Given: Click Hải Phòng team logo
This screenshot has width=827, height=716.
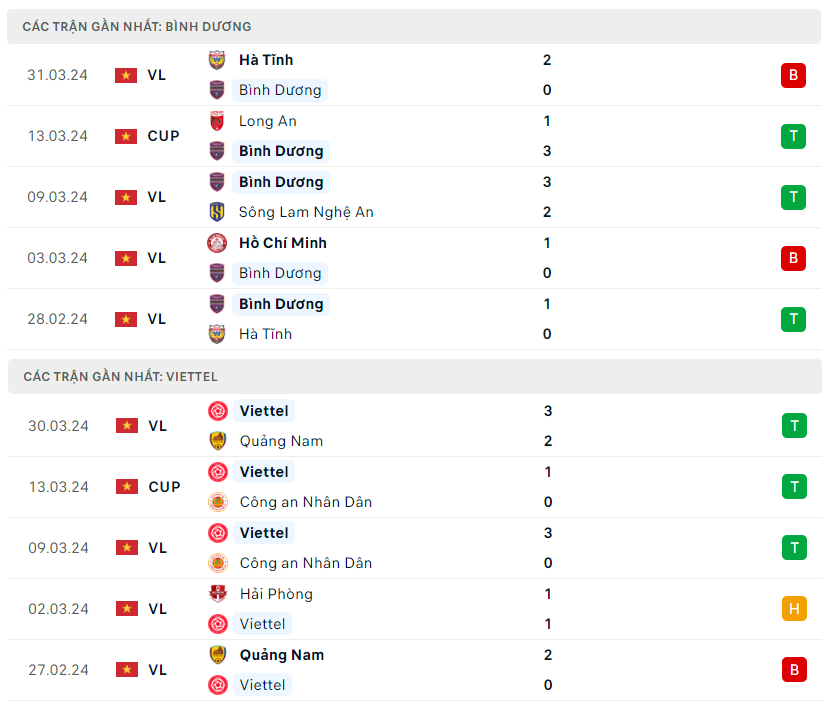Looking at the screenshot, I should [x=218, y=594].
